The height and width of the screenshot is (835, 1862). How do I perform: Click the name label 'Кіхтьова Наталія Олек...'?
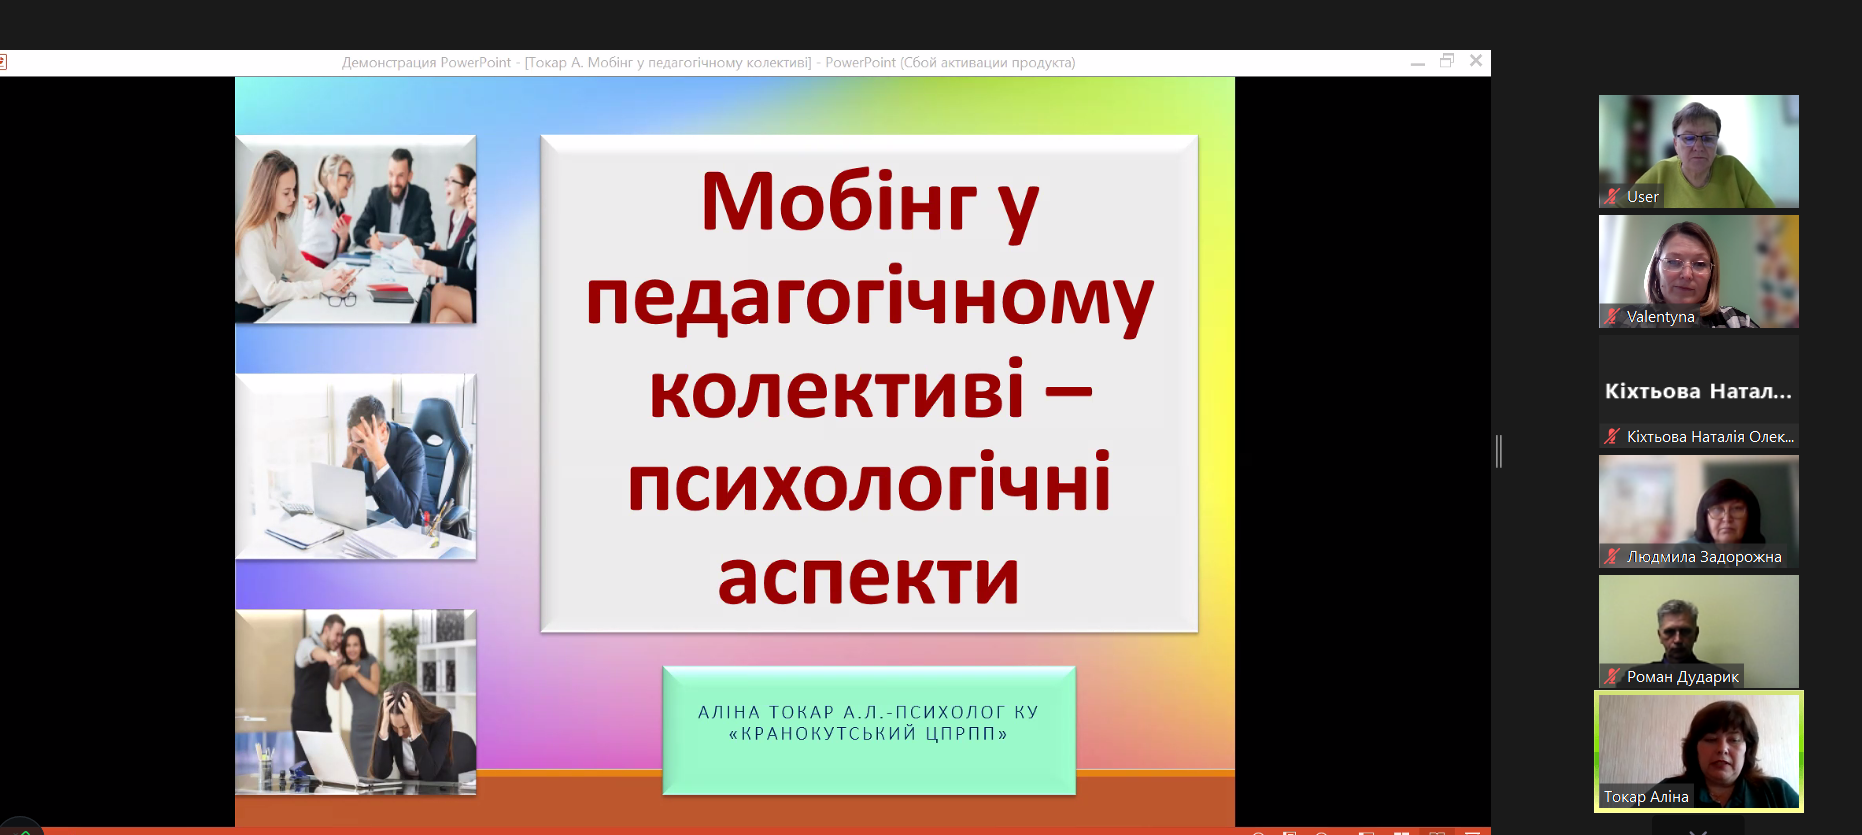pos(1710,437)
